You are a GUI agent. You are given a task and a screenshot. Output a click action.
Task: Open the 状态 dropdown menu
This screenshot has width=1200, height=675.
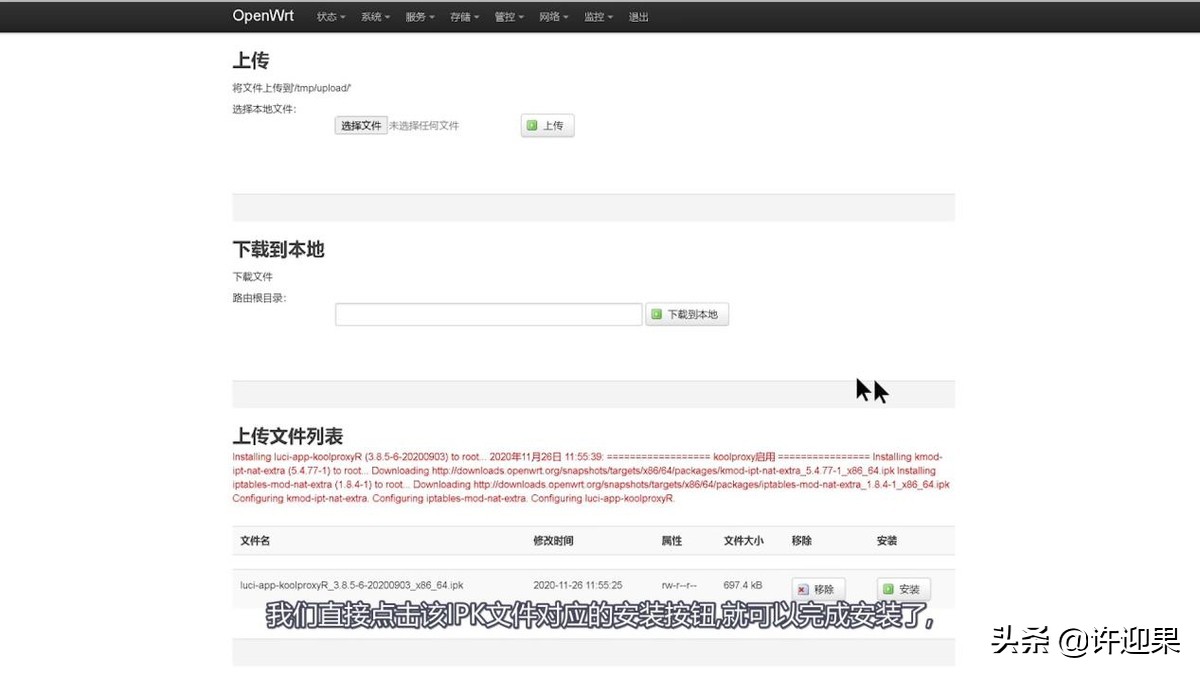tap(329, 16)
